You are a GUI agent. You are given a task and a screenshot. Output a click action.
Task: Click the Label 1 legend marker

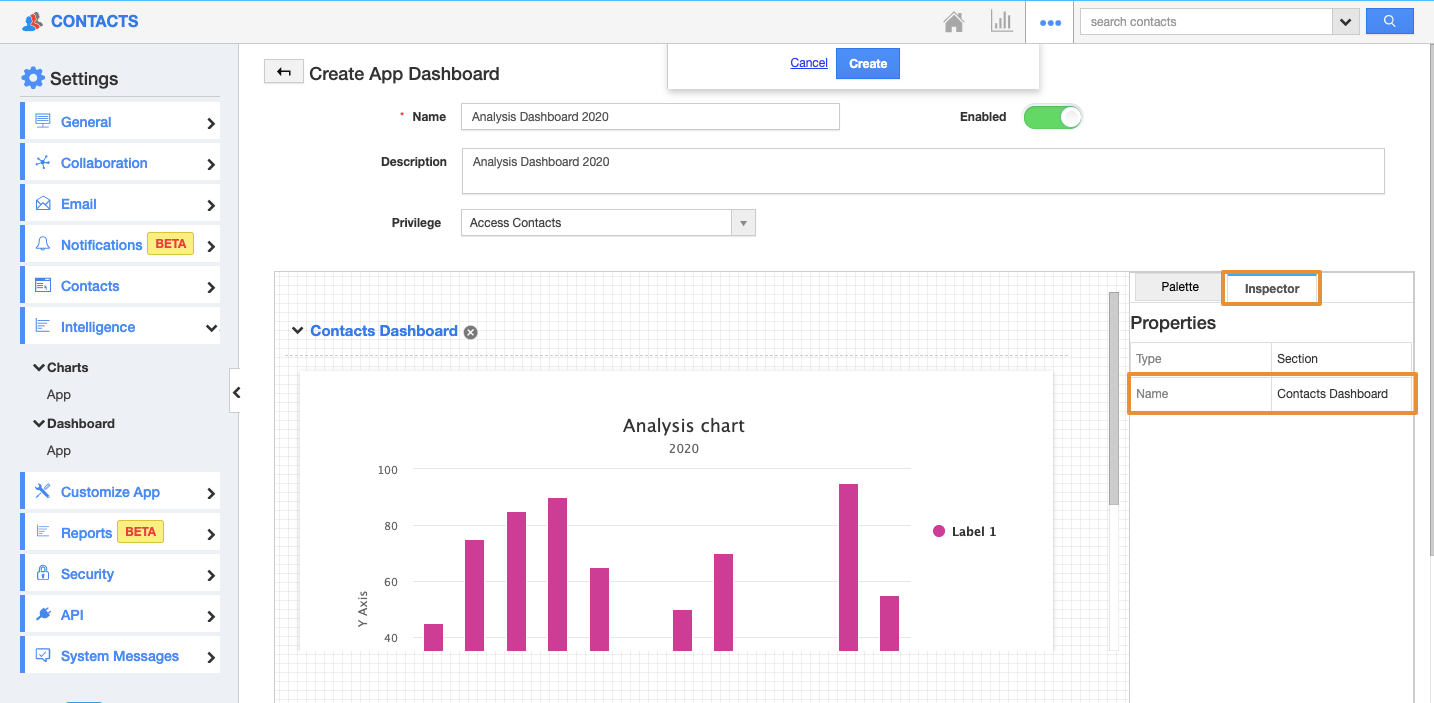tap(939, 531)
